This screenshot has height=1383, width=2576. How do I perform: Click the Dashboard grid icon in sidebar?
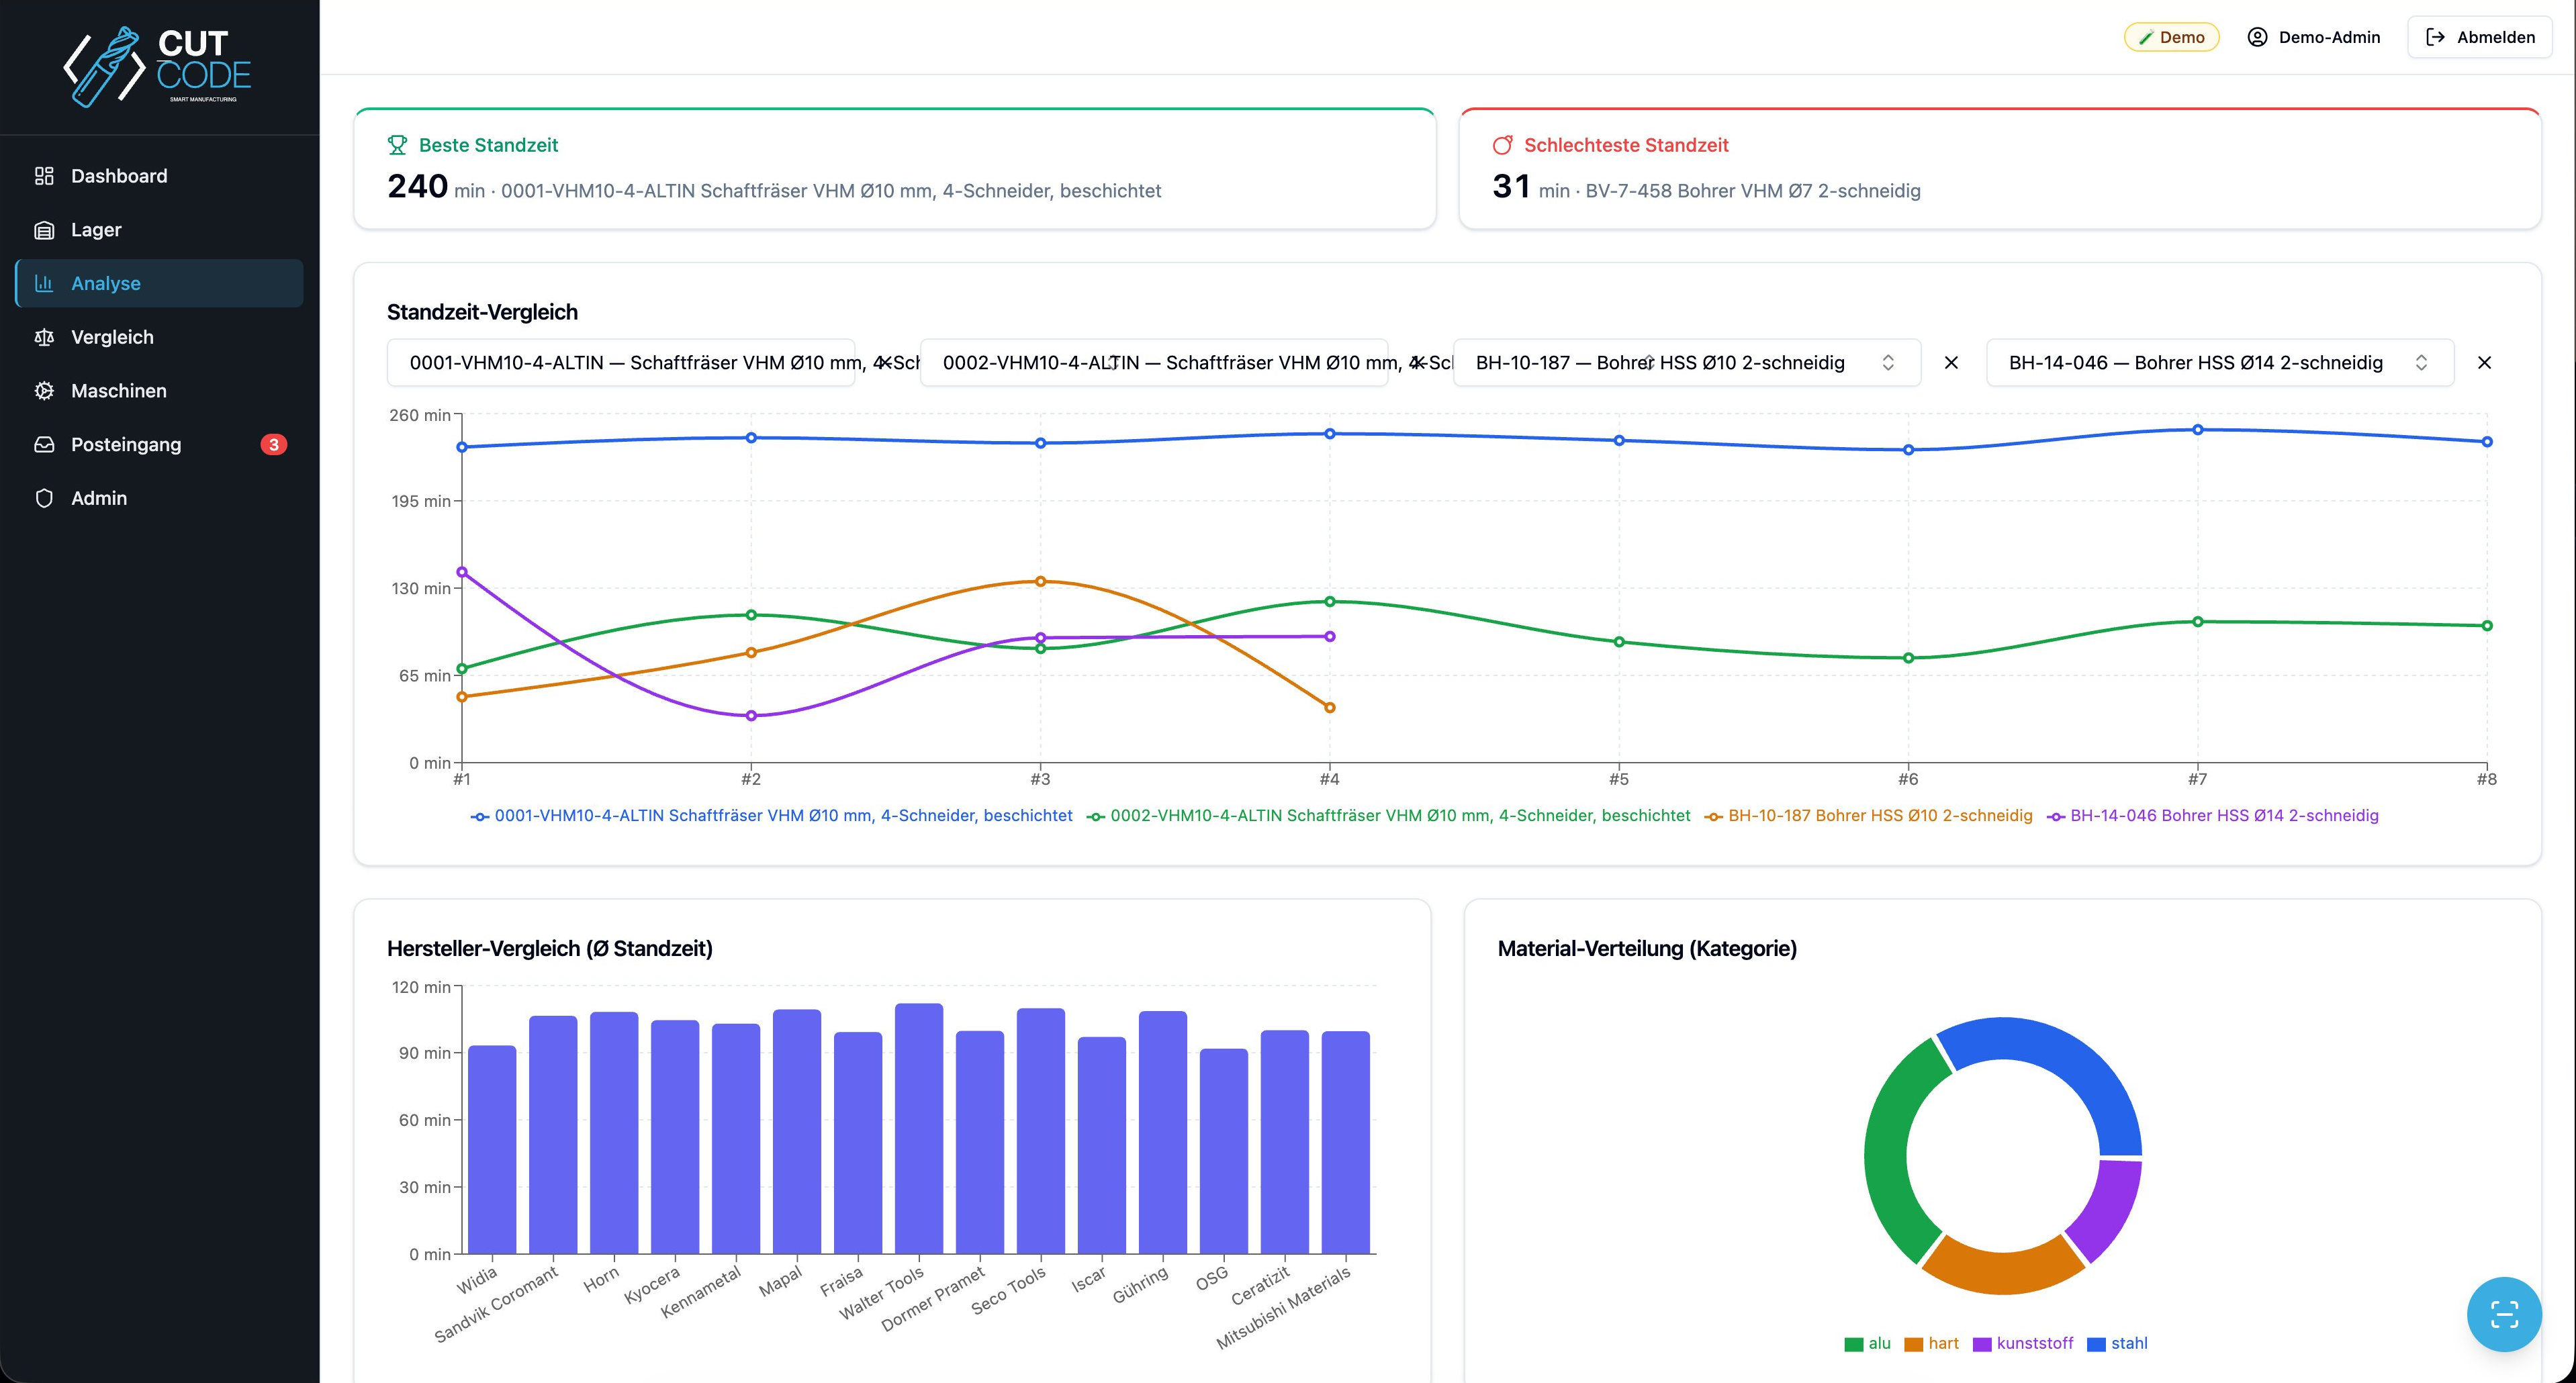coord(44,176)
